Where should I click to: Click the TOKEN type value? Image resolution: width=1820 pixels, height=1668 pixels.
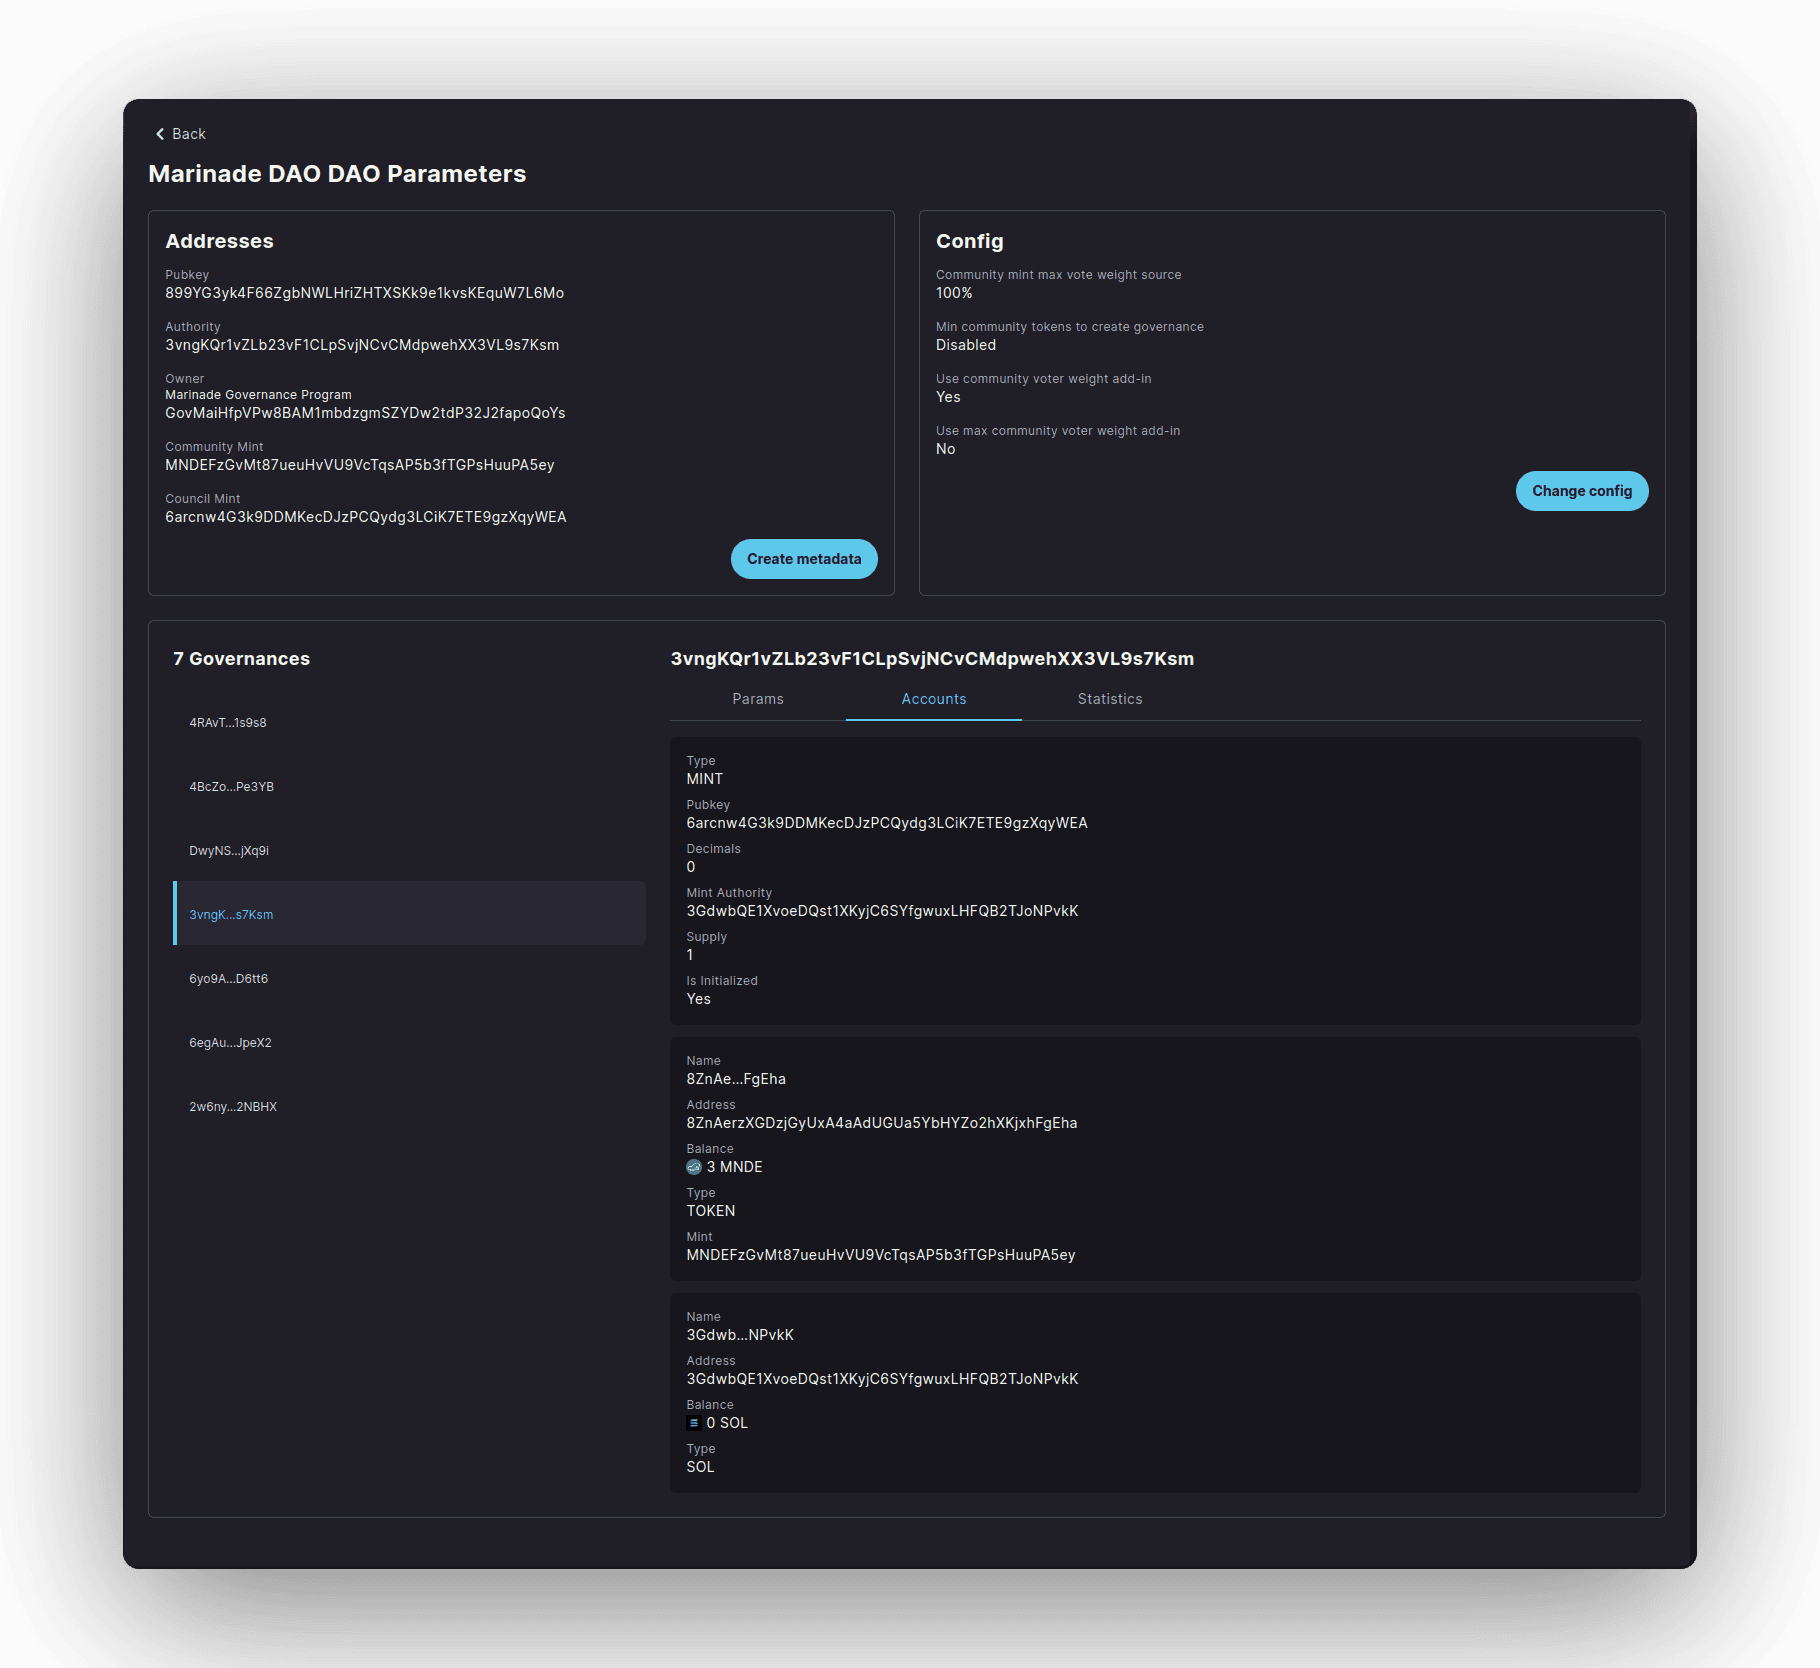point(711,1211)
